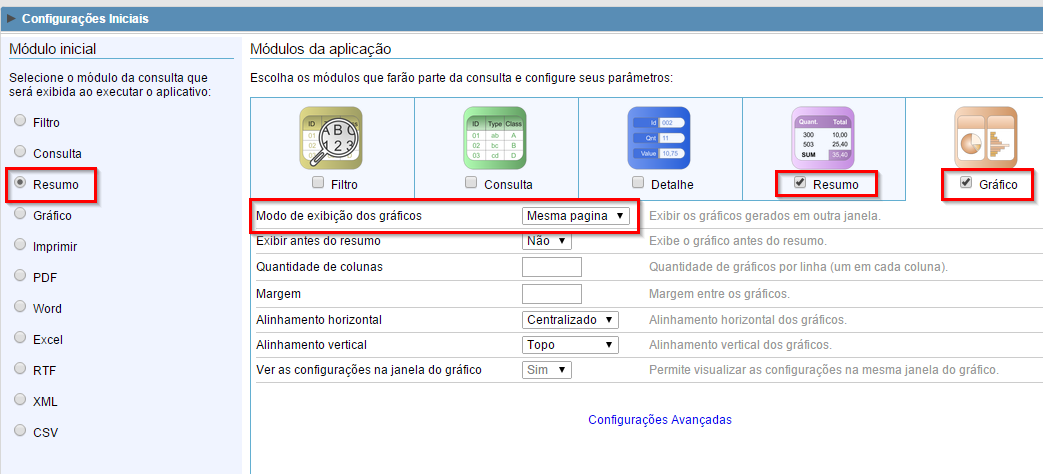Click the Quantidade de colunas input field
The height and width of the screenshot is (474, 1043).
point(552,267)
